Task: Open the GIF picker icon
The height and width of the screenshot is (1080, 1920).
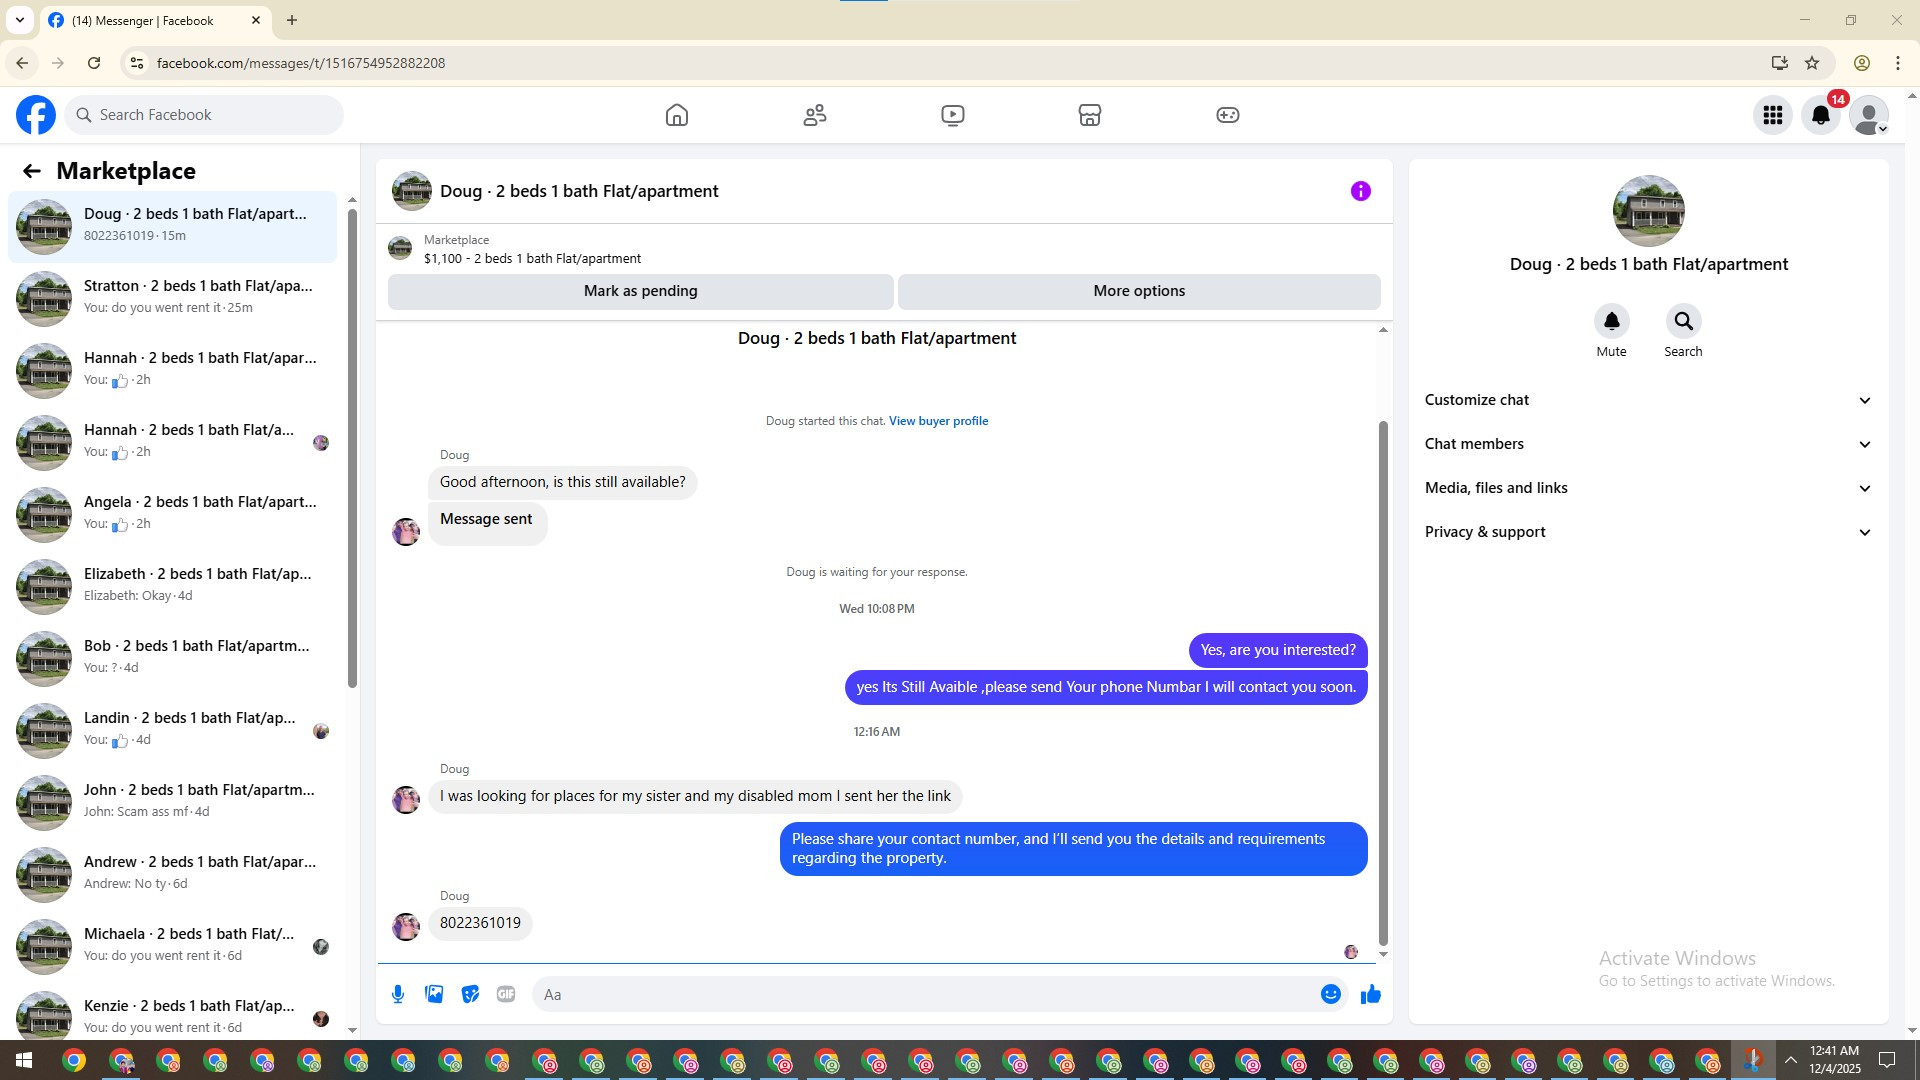Action: click(506, 994)
